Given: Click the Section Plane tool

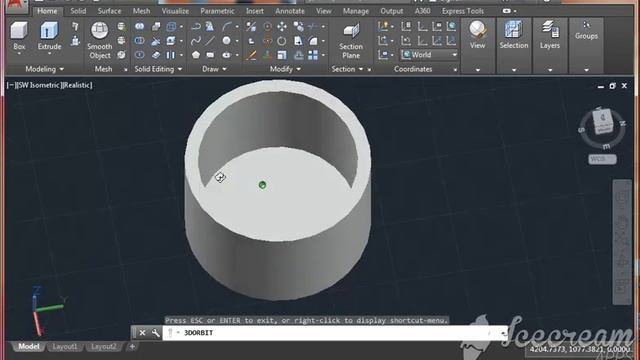Looking at the screenshot, I should click(x=351, y=41).
